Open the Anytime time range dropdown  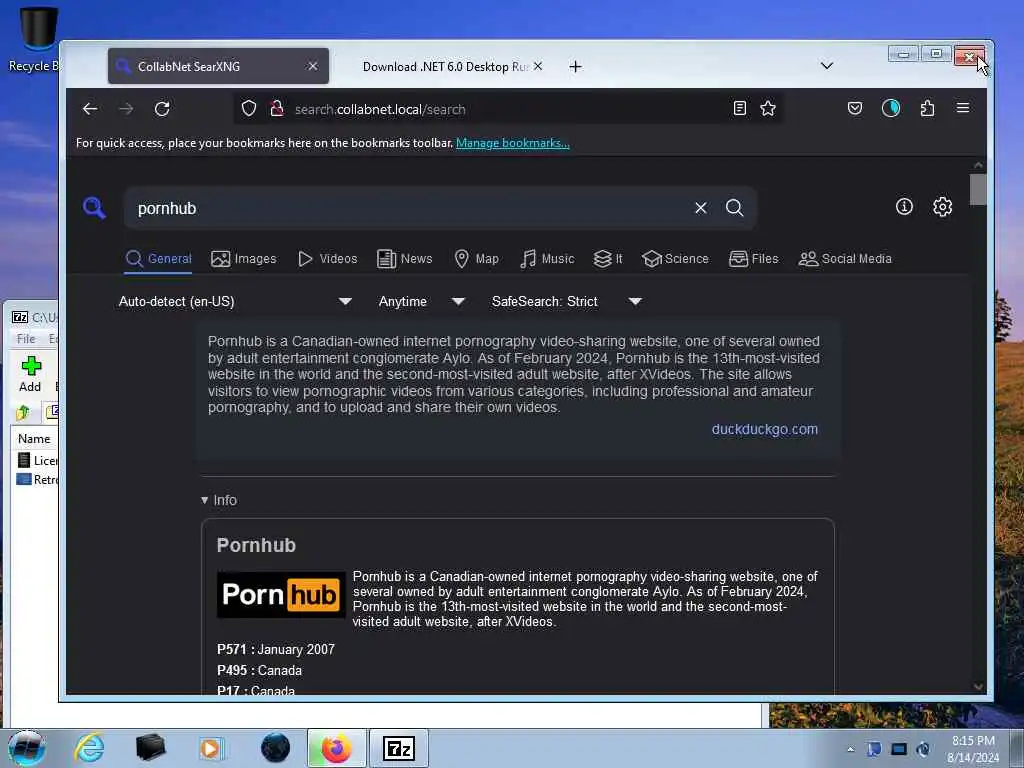click(421, 301)
